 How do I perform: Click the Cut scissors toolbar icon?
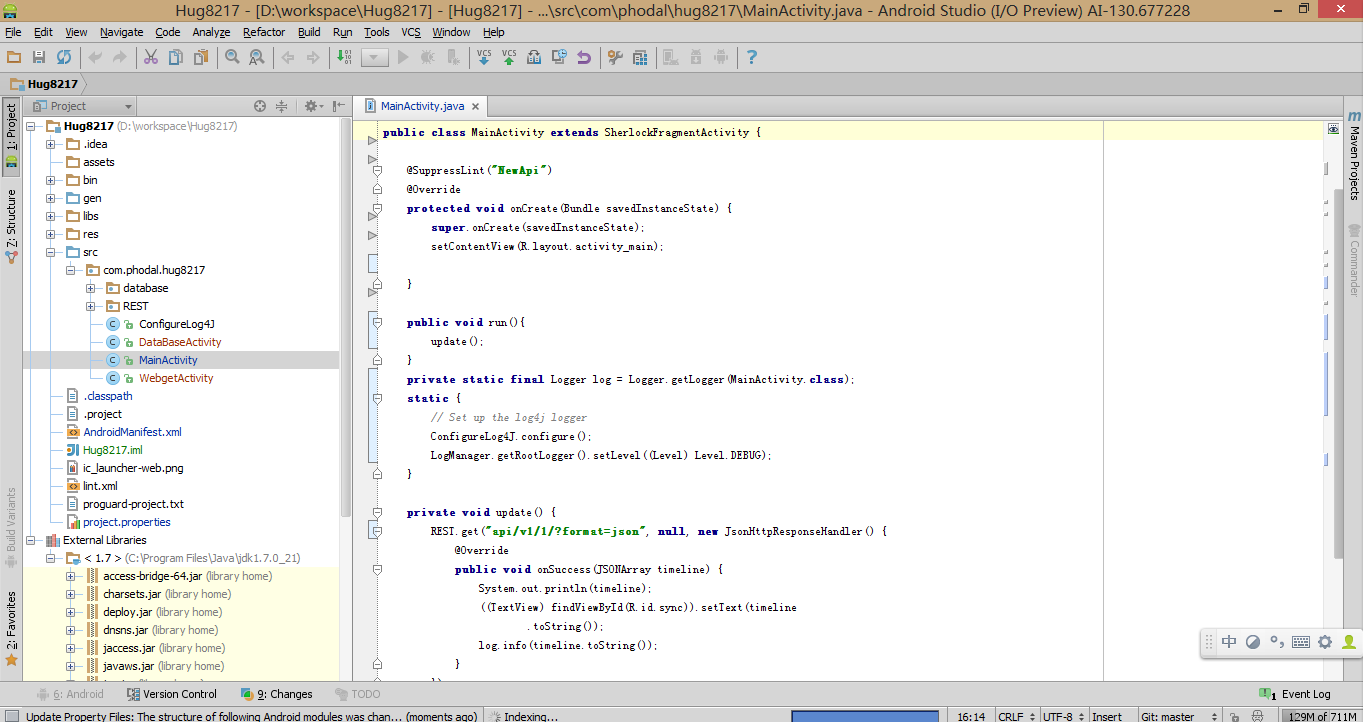click(x=151, y=58)
